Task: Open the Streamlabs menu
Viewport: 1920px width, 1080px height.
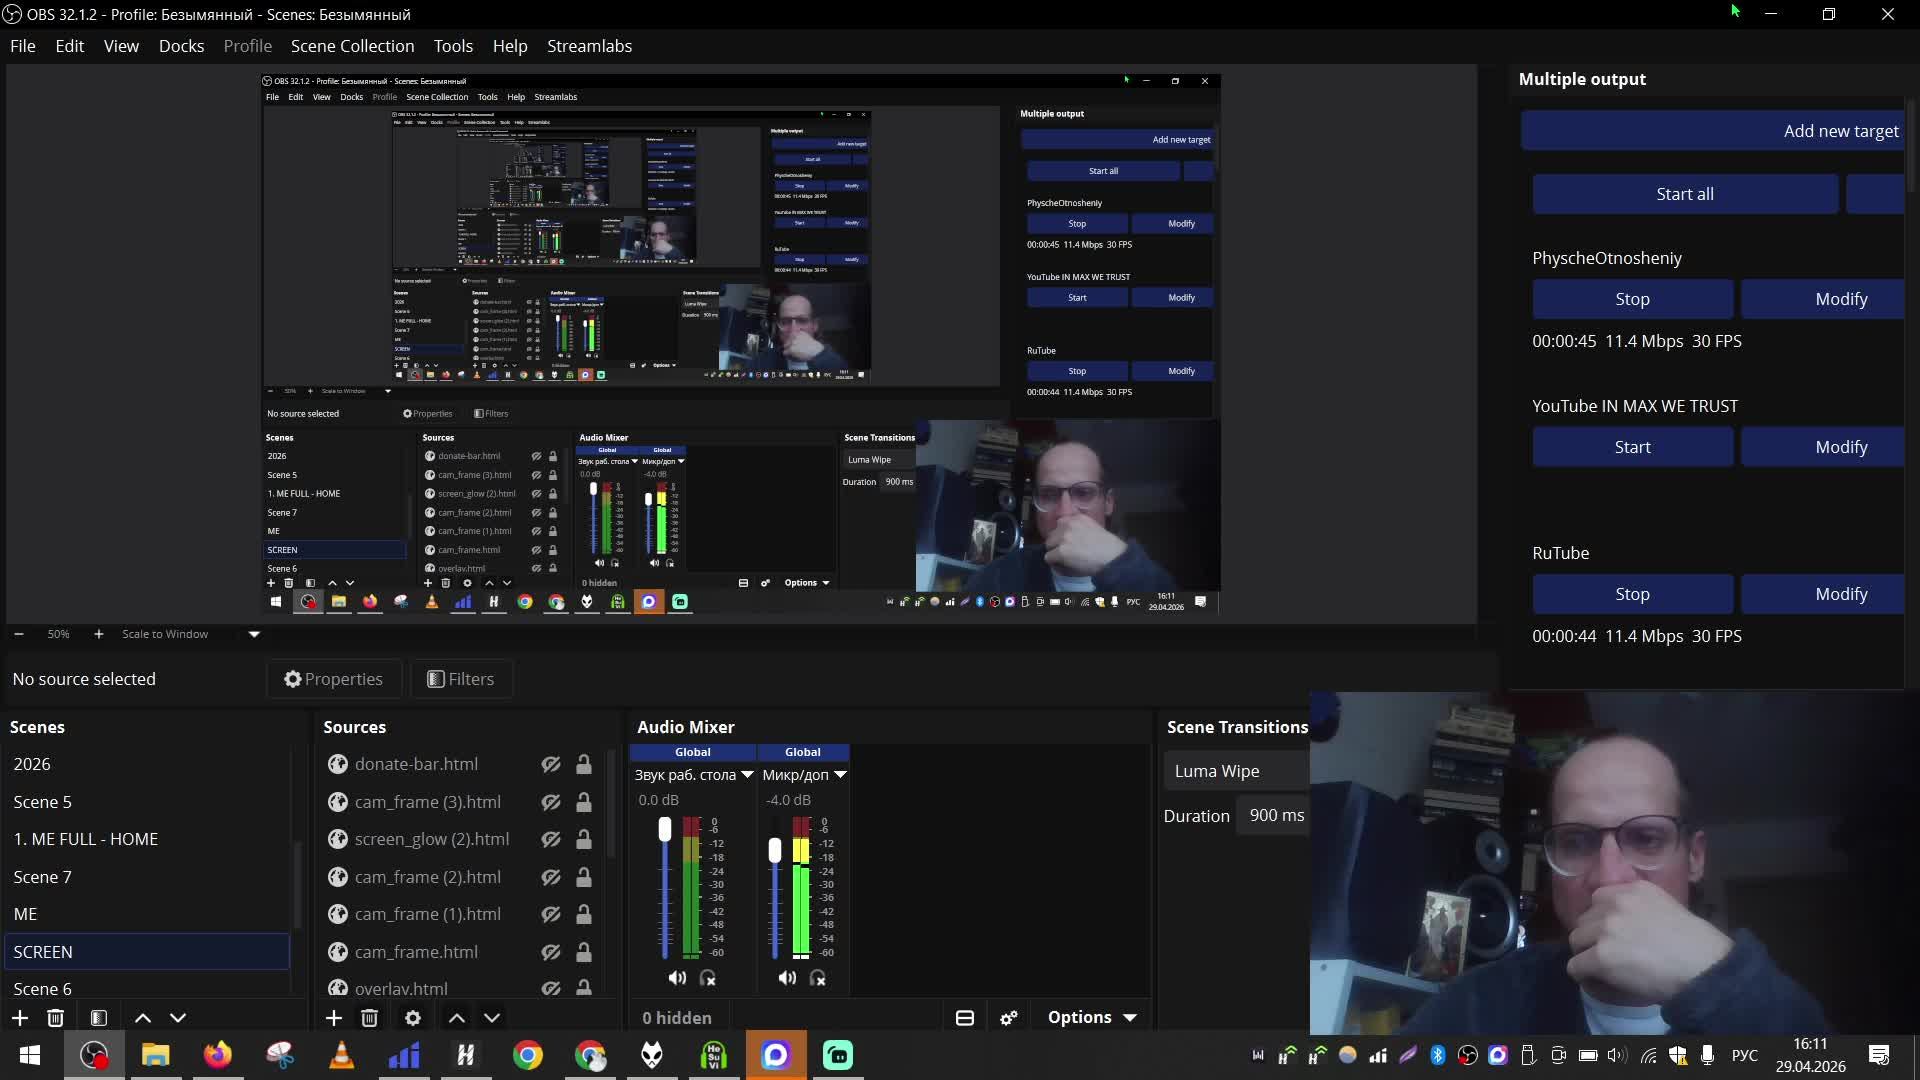Action: [589, 46]
